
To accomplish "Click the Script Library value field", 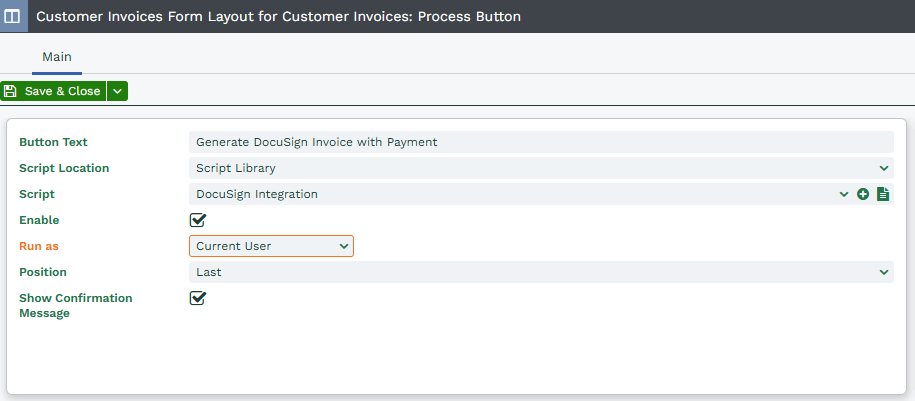I will click(x=534, y=168).
